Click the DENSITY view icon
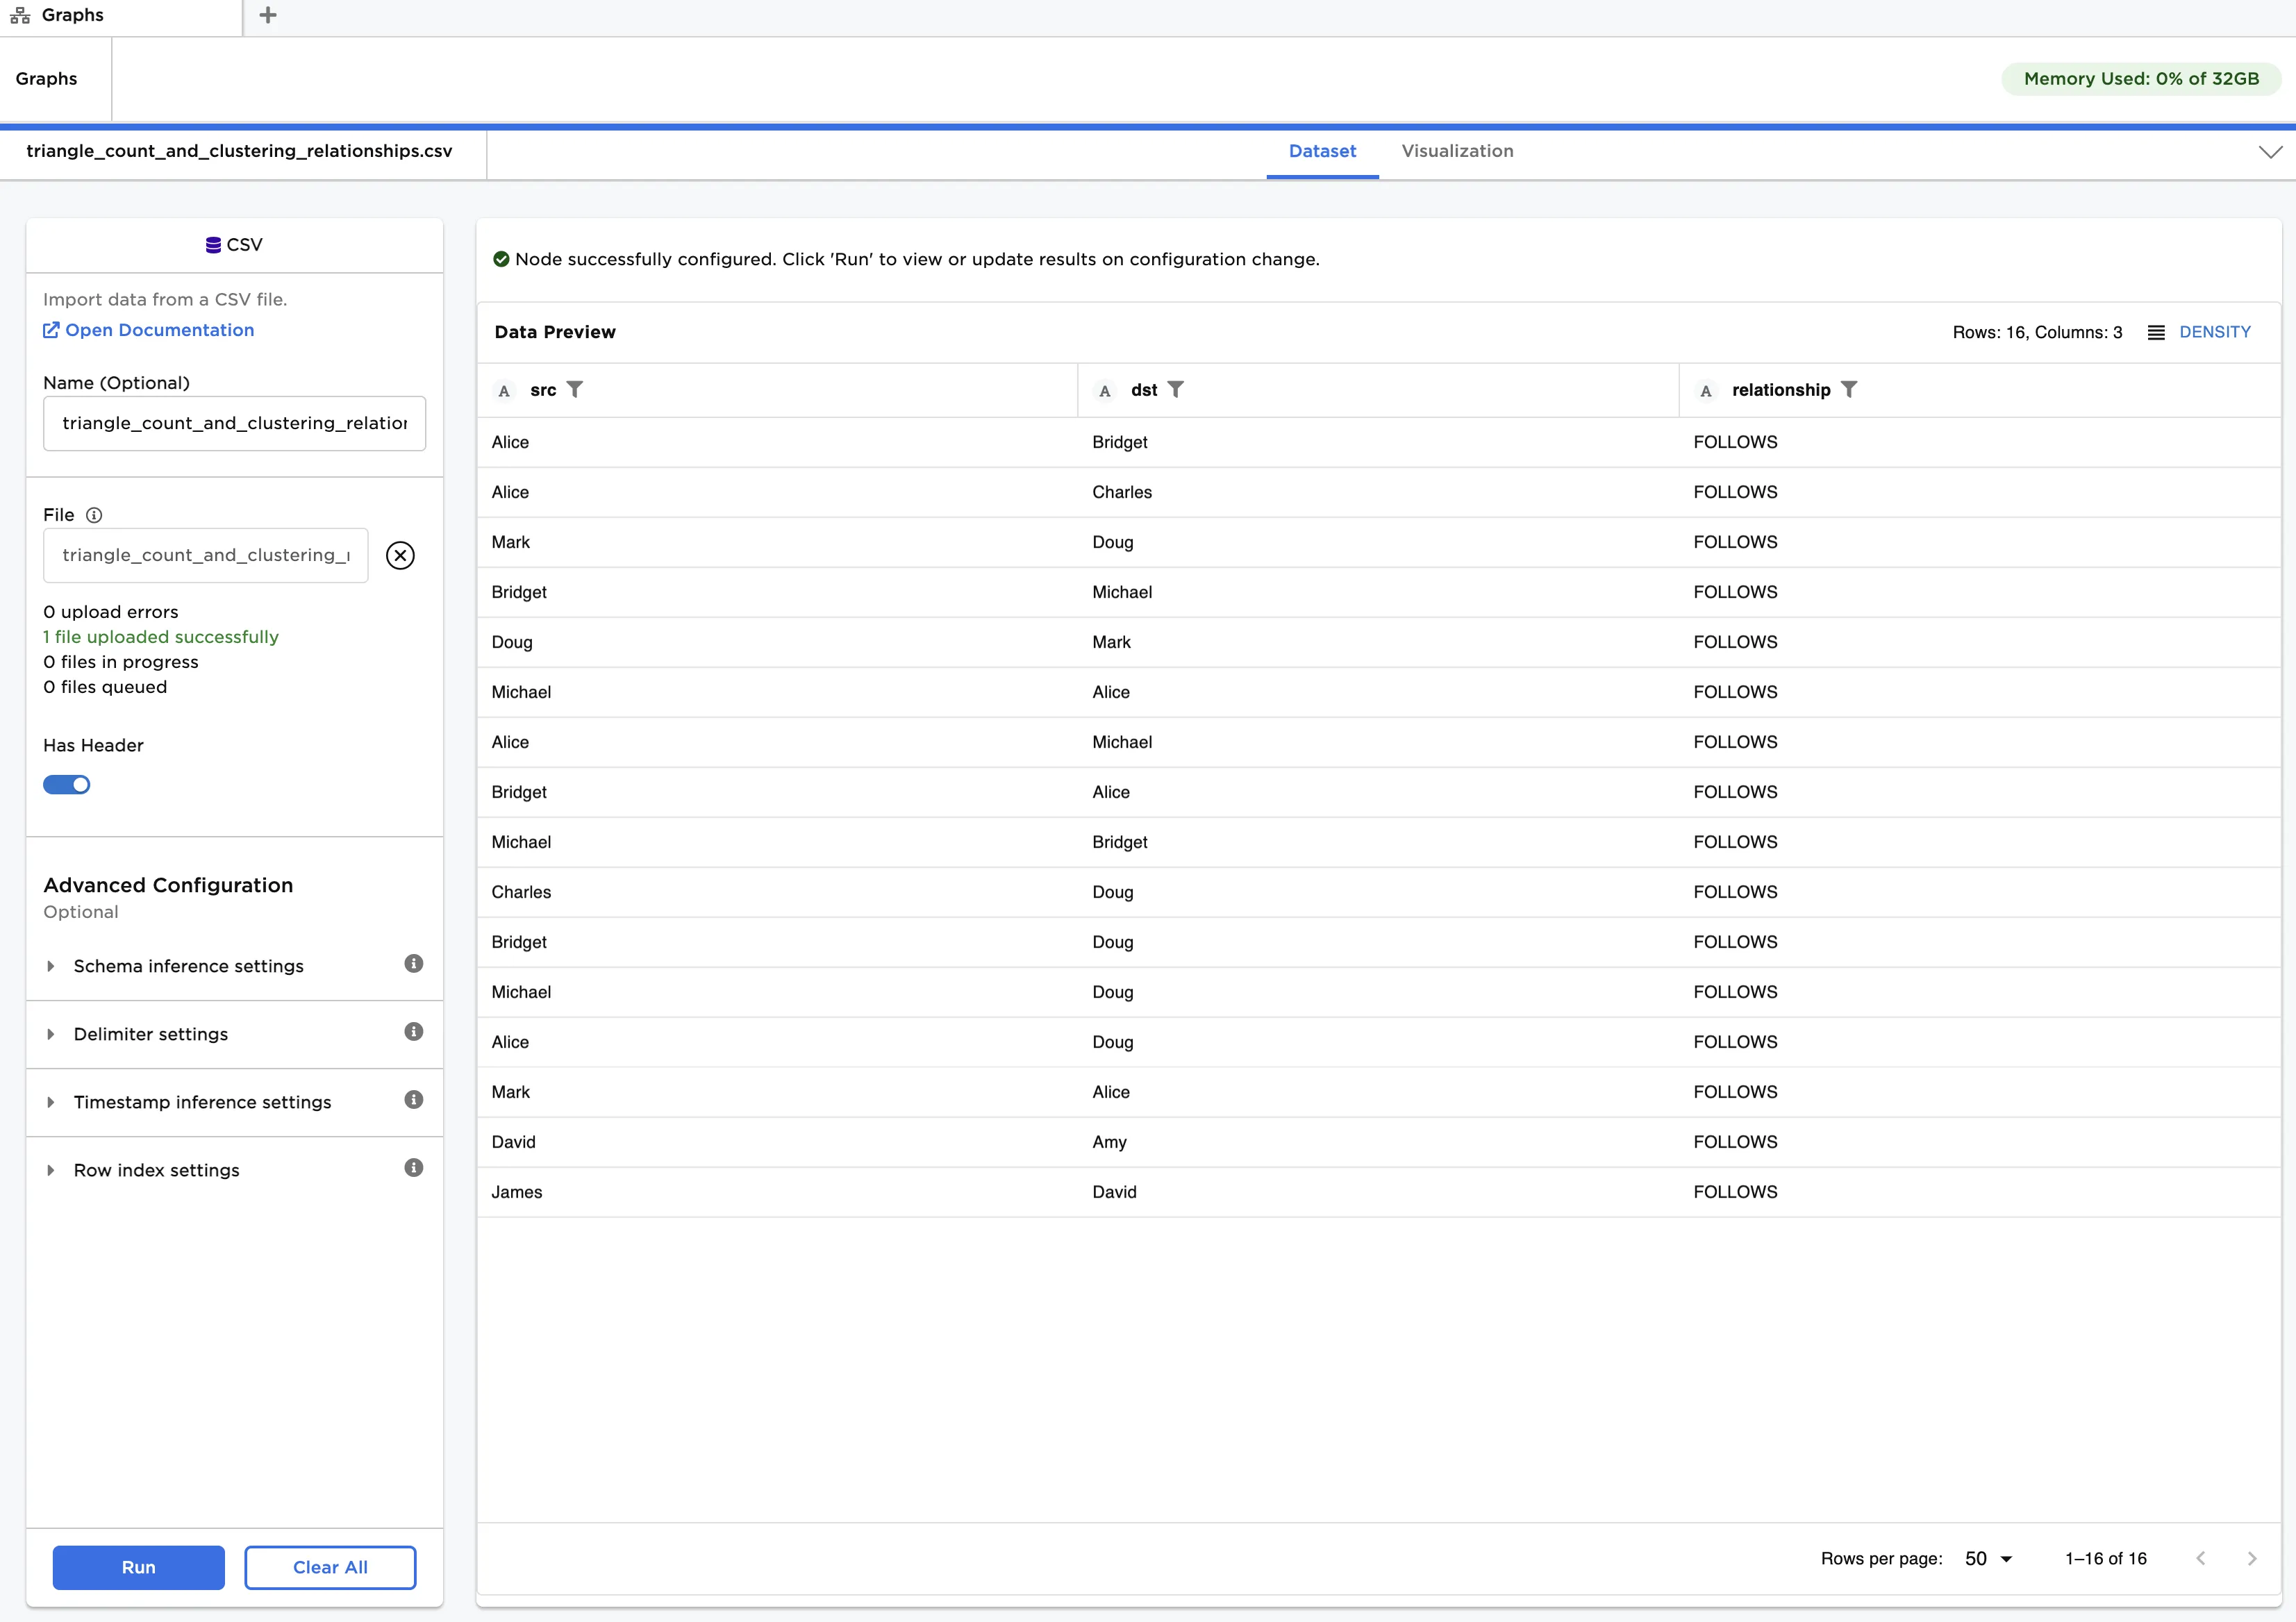 (2157, 332)
